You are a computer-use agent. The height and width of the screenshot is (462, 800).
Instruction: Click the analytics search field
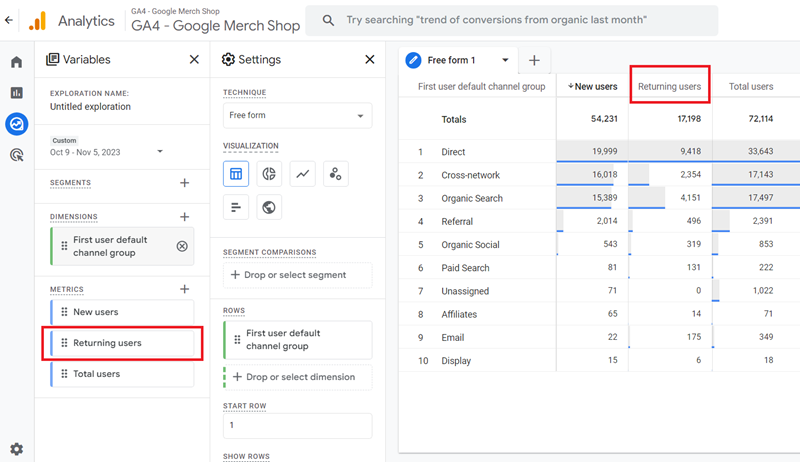tap(512, 20)
